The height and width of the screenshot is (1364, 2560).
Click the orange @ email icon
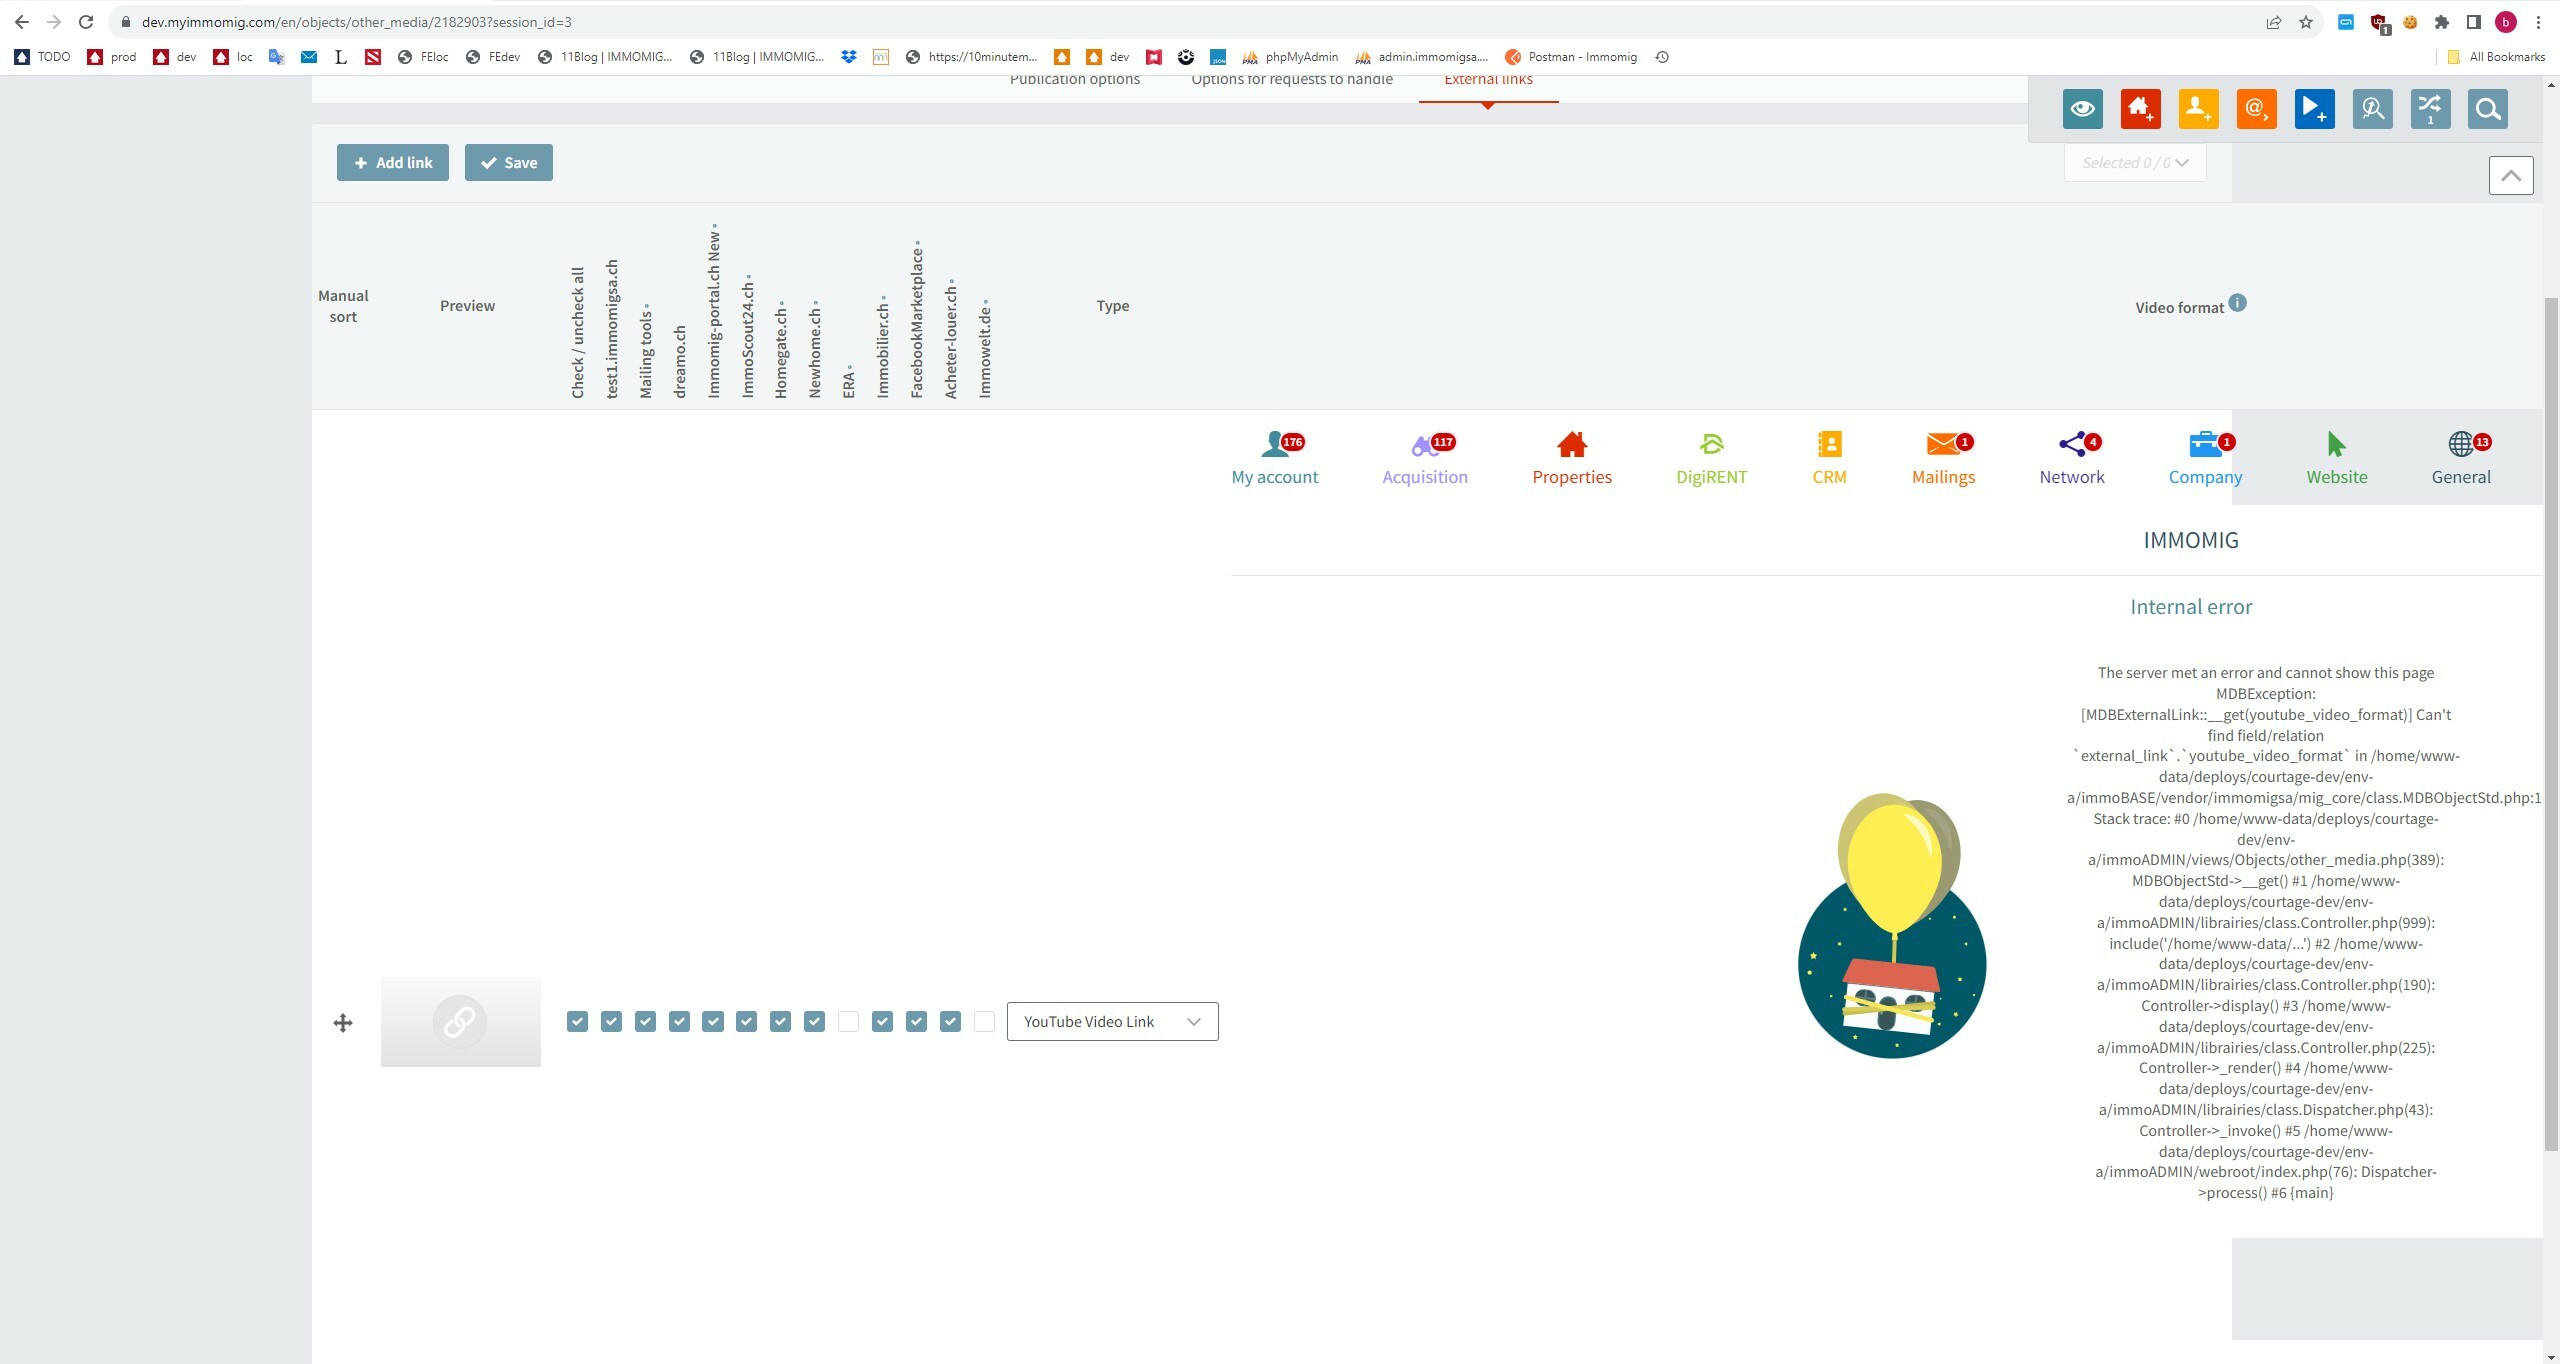click(2256, 109)
